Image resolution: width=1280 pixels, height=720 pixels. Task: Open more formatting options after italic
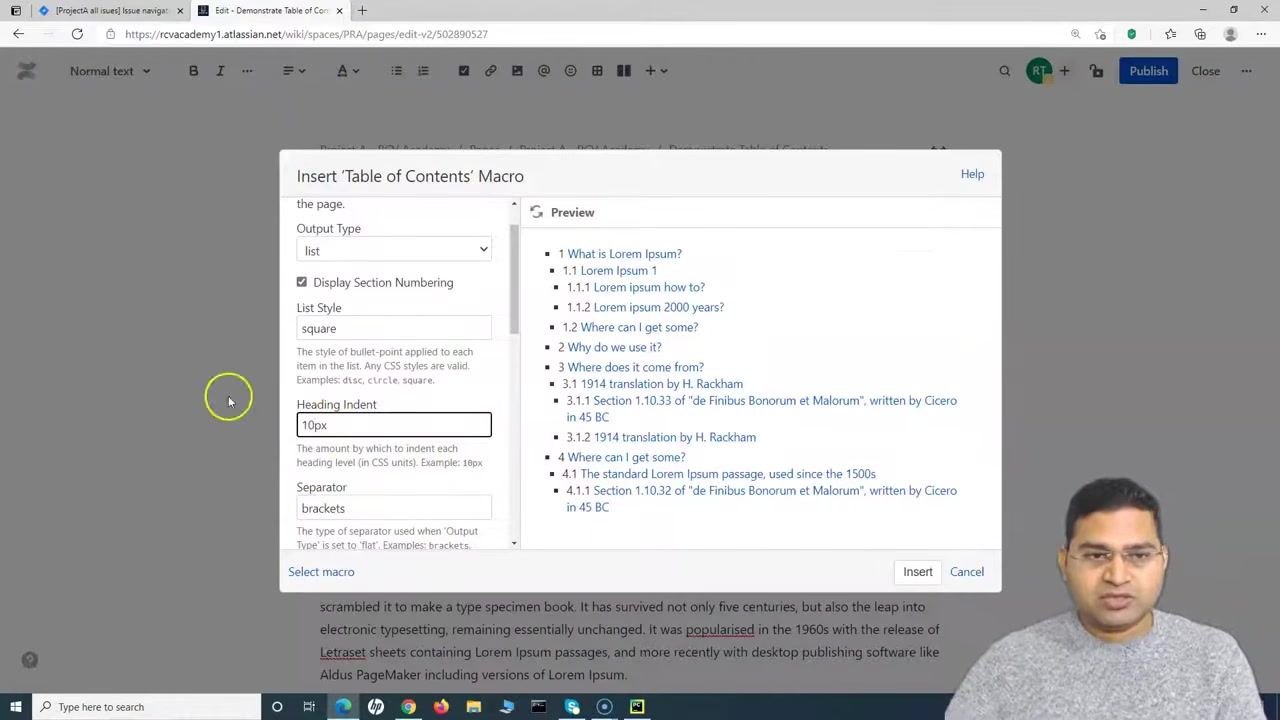[247, 71]
